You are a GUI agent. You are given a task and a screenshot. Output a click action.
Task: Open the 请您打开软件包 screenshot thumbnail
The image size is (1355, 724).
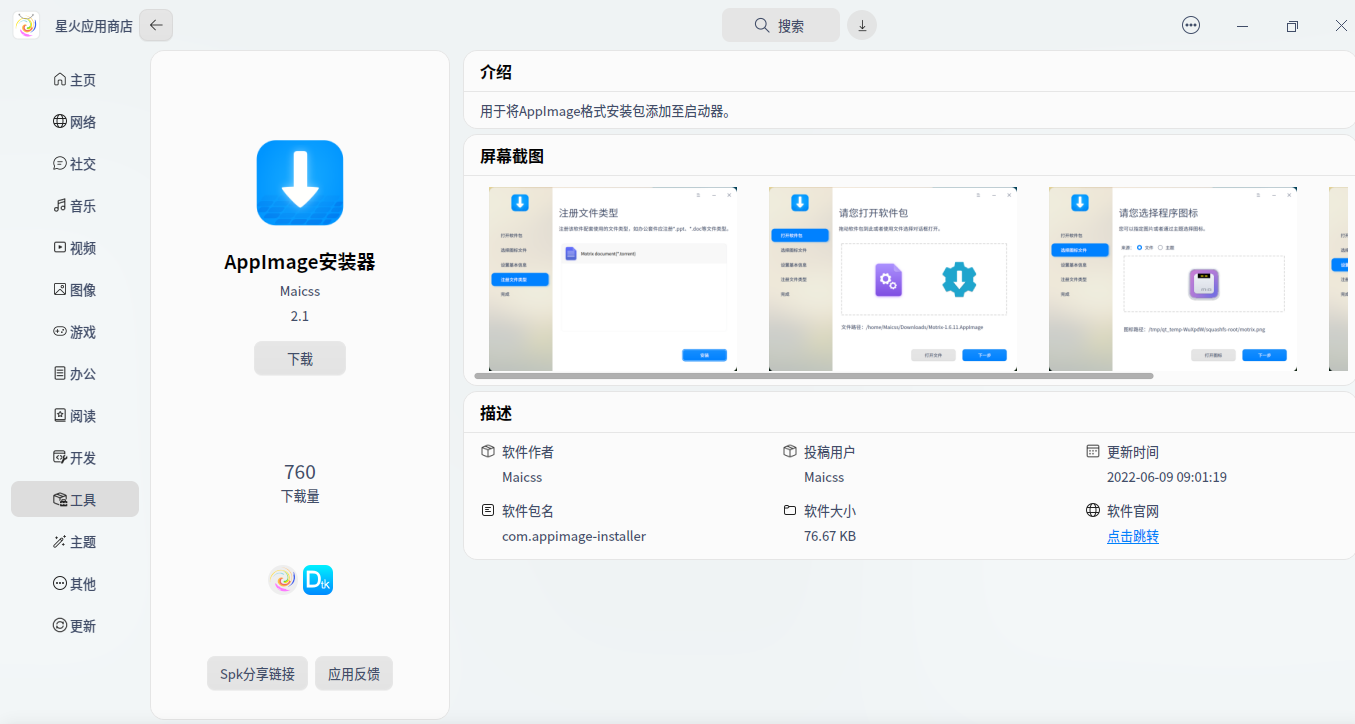(893, 279)
